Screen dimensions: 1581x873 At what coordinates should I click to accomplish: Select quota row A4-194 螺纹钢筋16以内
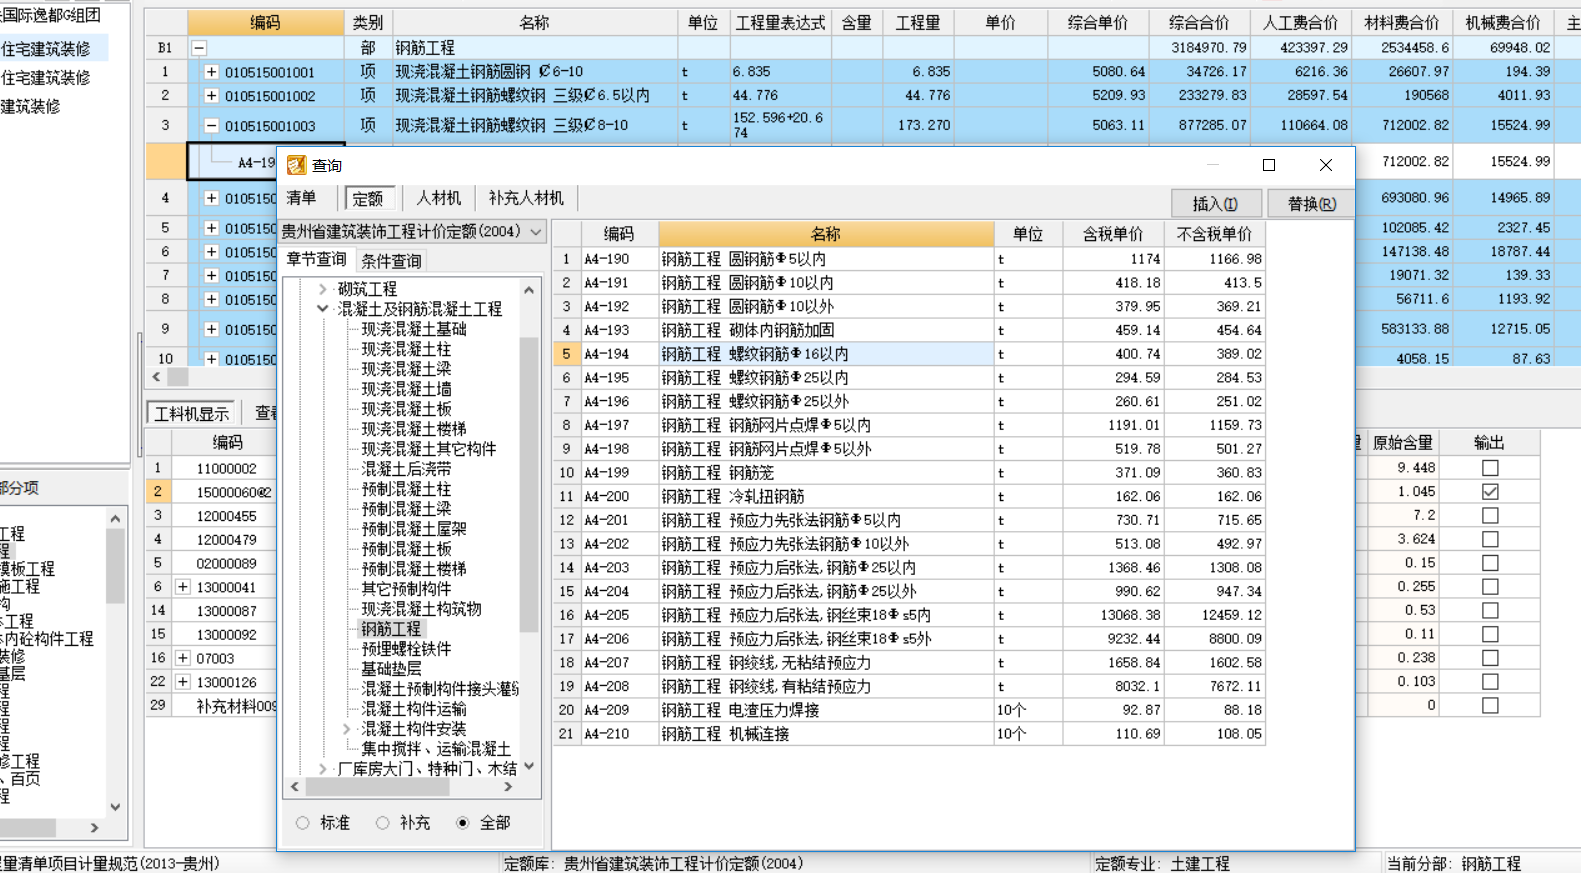(x=909, y=354)
